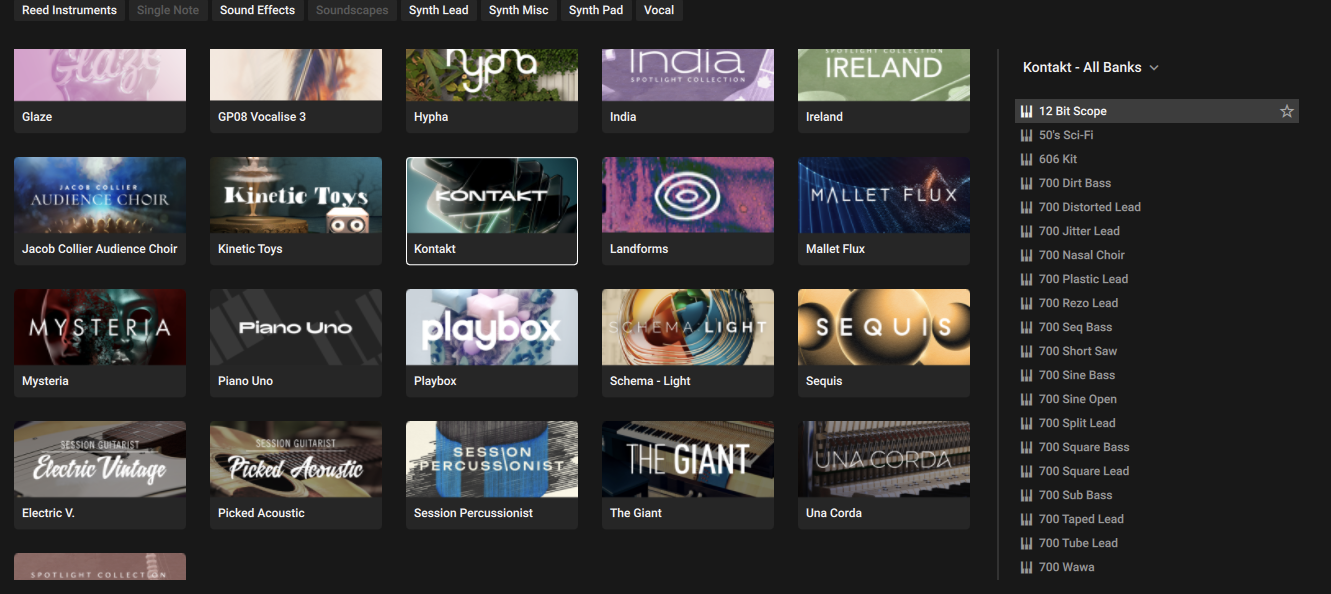The image size is (1331, 594).
Task: Toggle the favorite star on 12 Bit Scope
Action: 1286,111
